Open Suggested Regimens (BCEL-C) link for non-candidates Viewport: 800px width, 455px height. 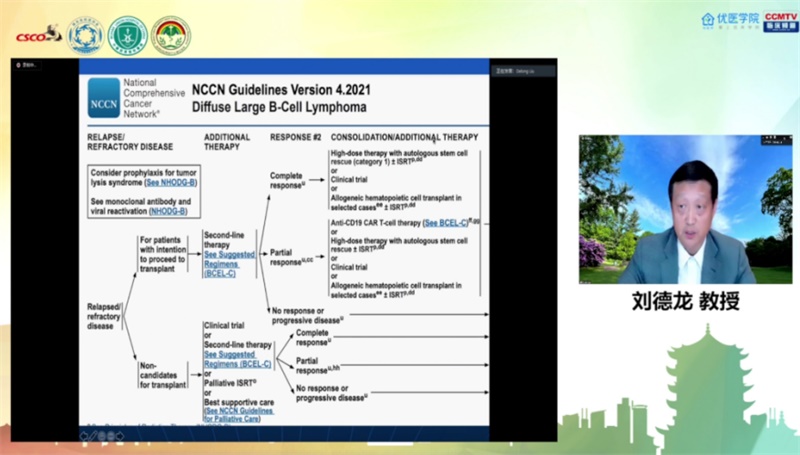tap(238, 359)
